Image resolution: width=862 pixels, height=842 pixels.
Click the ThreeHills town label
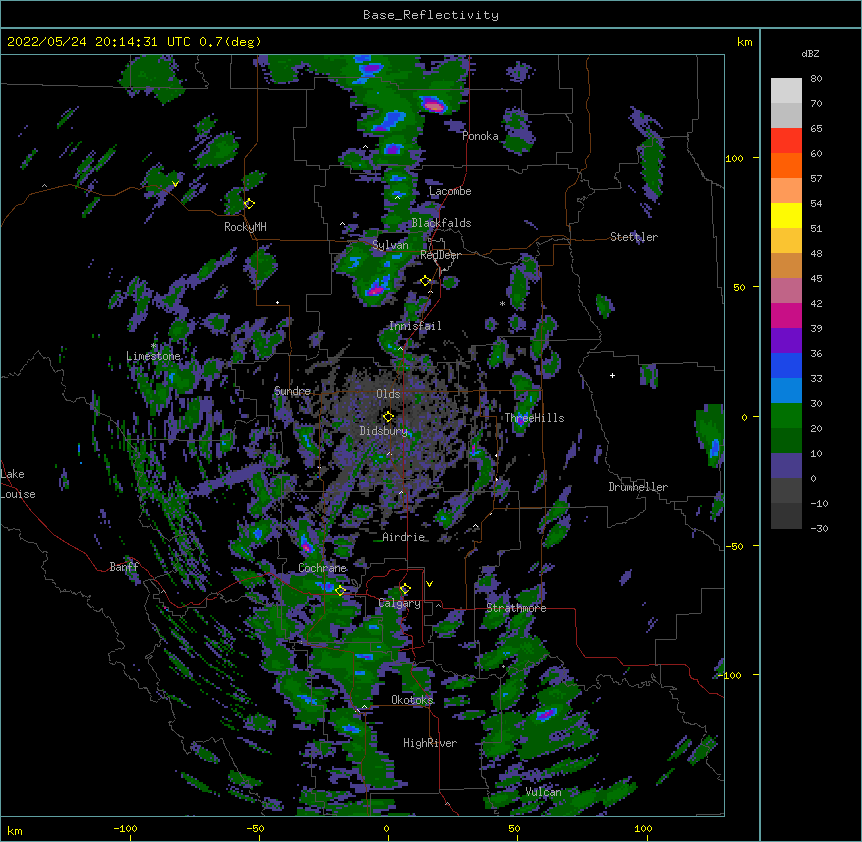click(534, 418)
